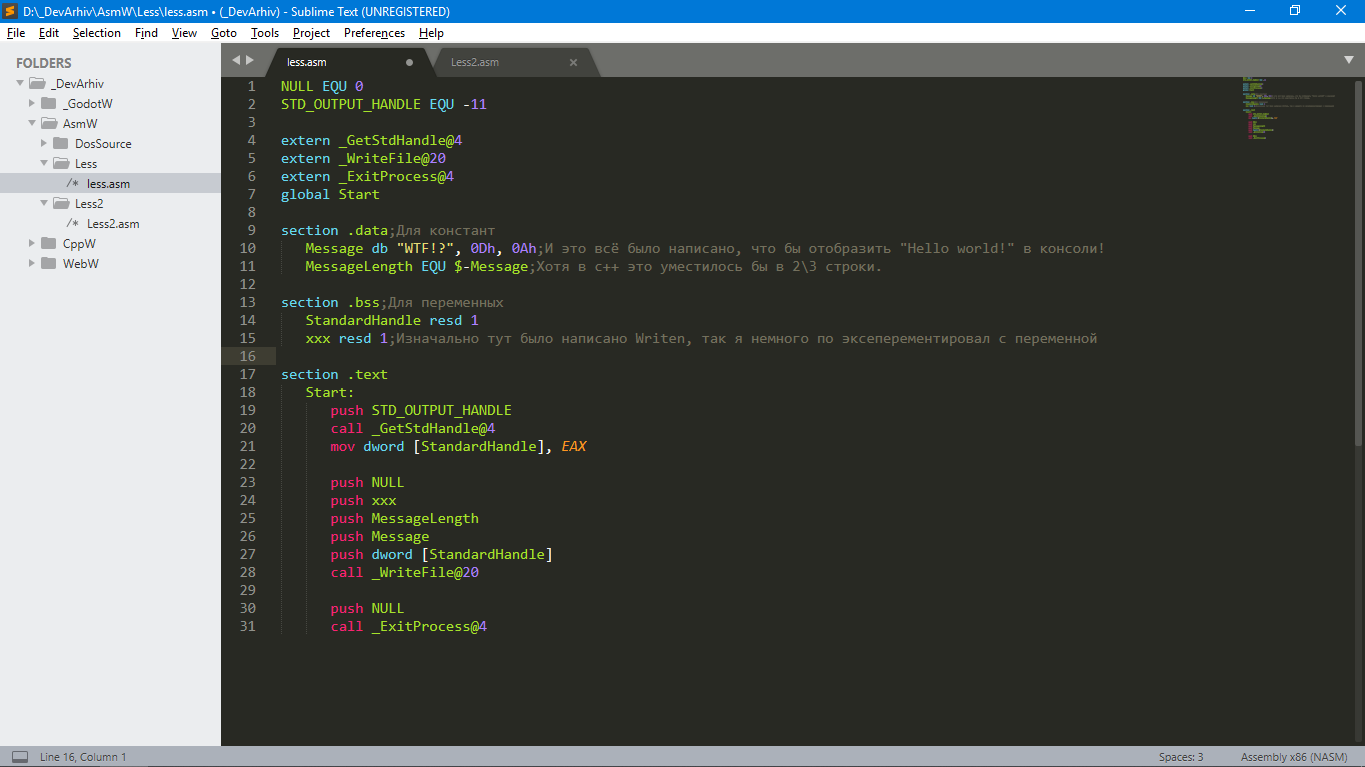
Task: Collapse the _DevArhiv folder arrow
Action: [x=20, y=83]
